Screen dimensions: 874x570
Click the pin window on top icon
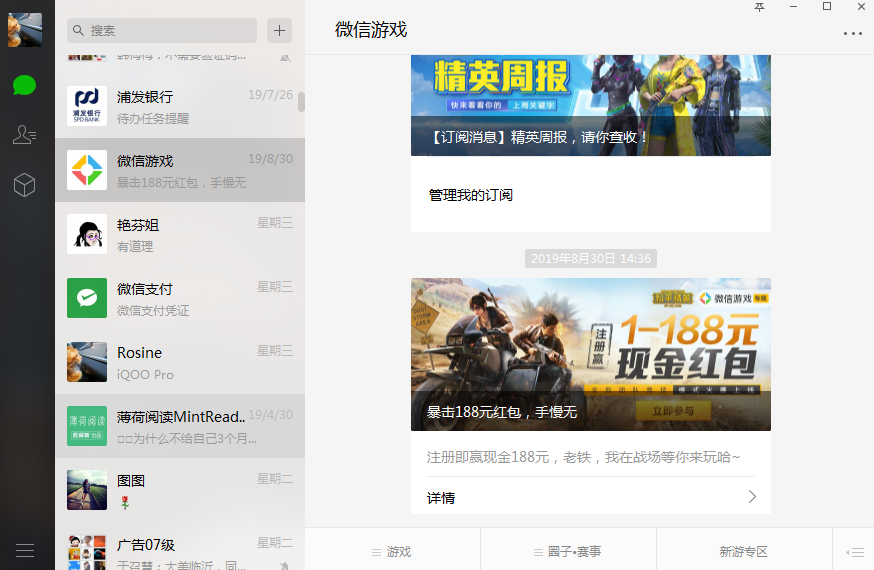pyautogui.click(x=759, y=7)
